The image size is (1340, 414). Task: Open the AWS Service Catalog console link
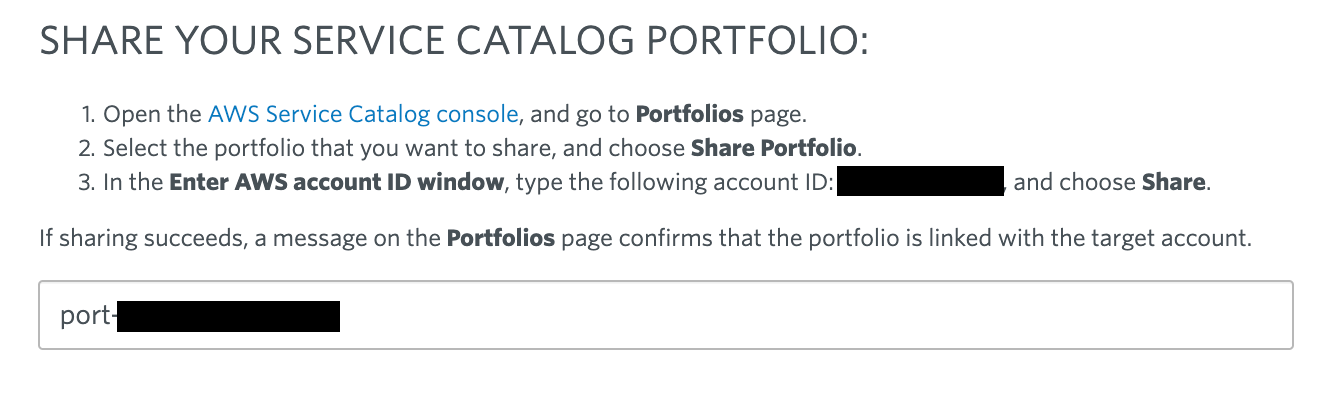[x=363, y=114]
